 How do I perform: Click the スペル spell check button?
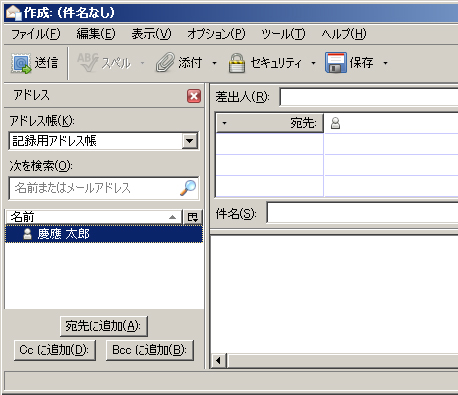pyautogui.click(x=104, y=63)
